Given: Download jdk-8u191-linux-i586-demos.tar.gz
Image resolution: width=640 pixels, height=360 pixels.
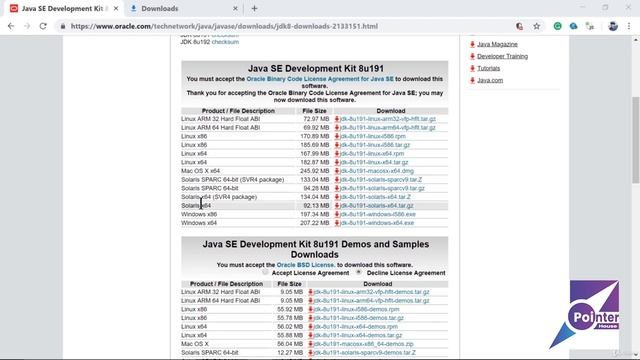Looking at the screenshot, I should point(358,318).
